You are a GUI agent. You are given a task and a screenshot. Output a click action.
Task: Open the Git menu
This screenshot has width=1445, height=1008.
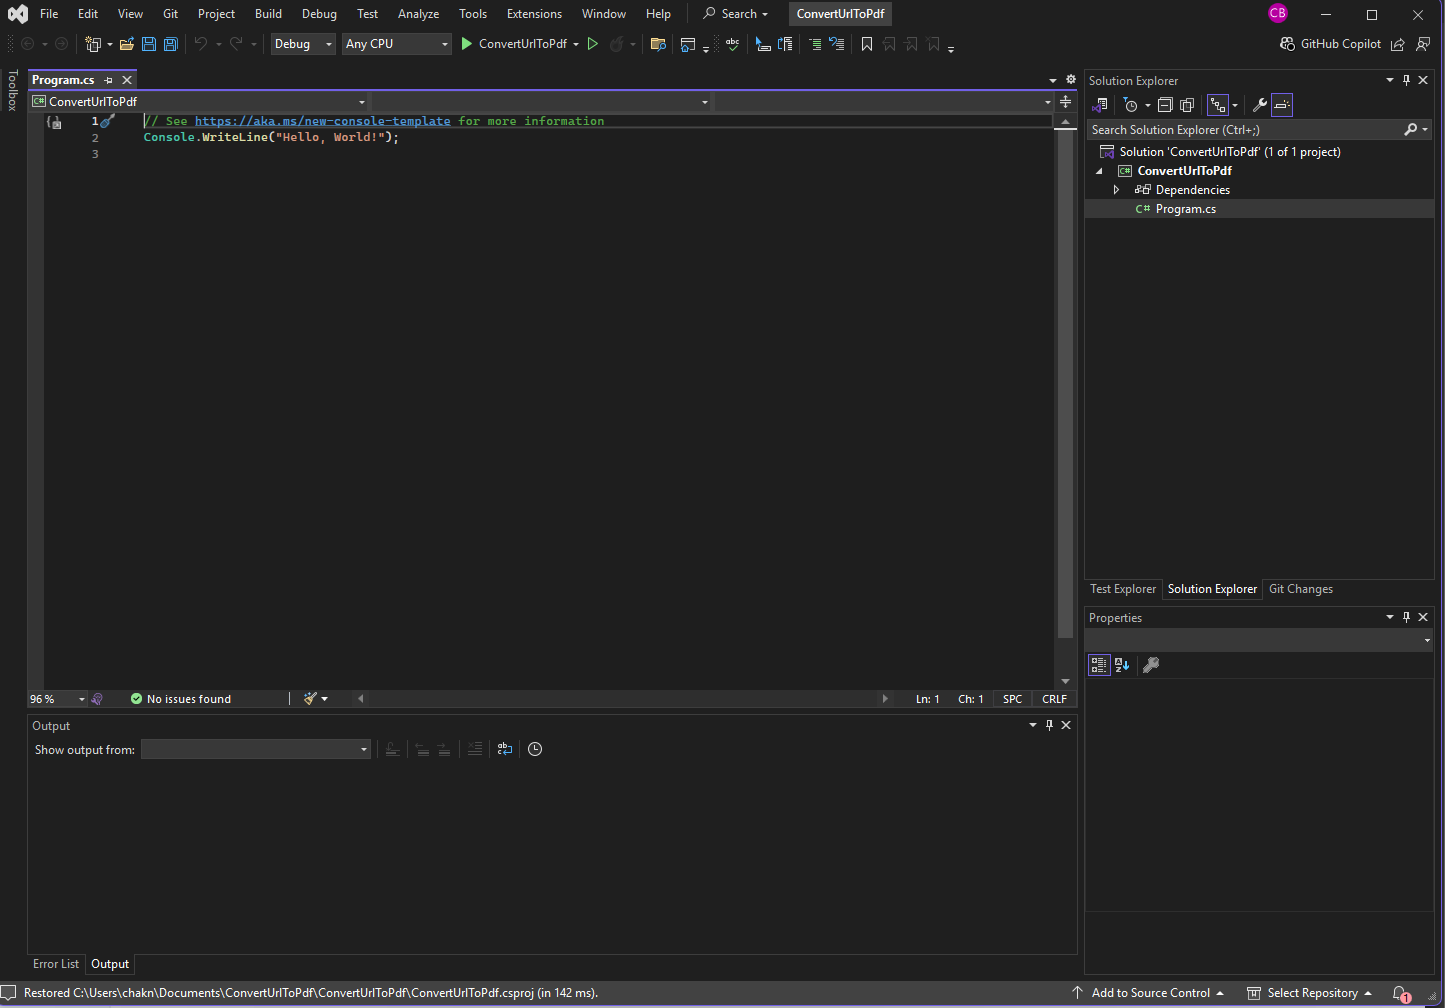tap(171, 14)
